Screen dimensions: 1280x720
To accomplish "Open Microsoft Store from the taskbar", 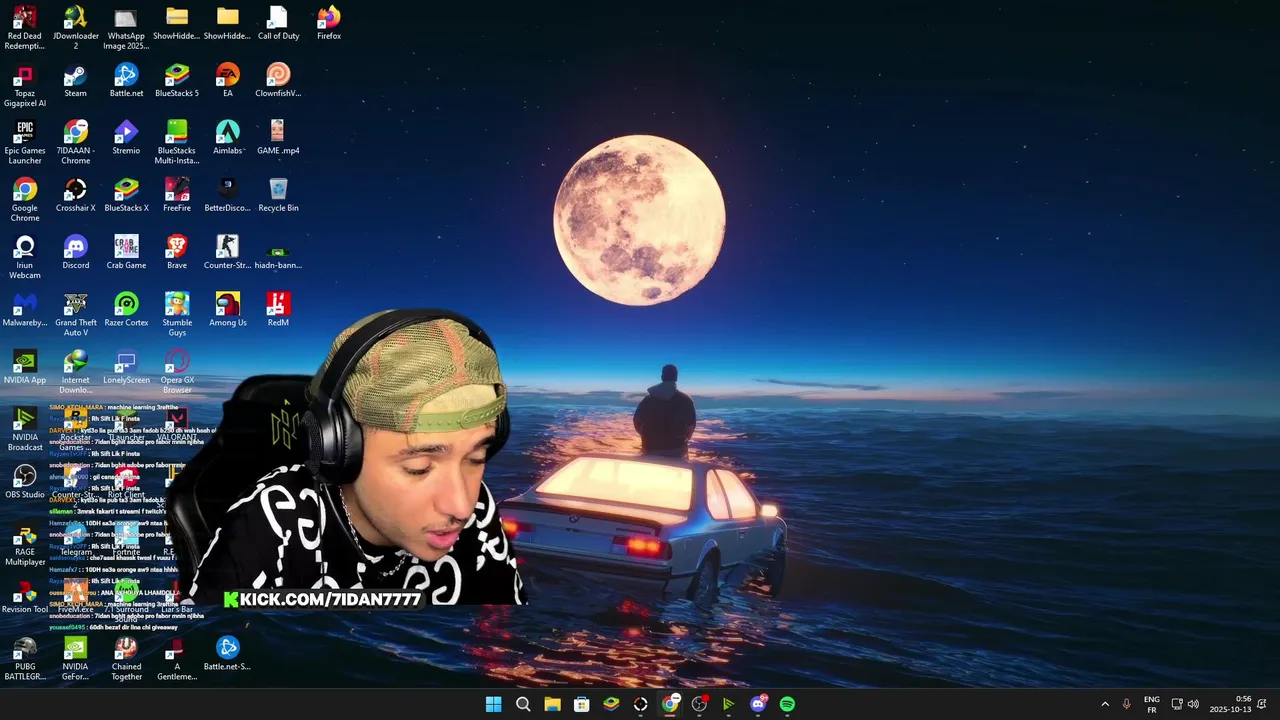I will click(581, 704).
